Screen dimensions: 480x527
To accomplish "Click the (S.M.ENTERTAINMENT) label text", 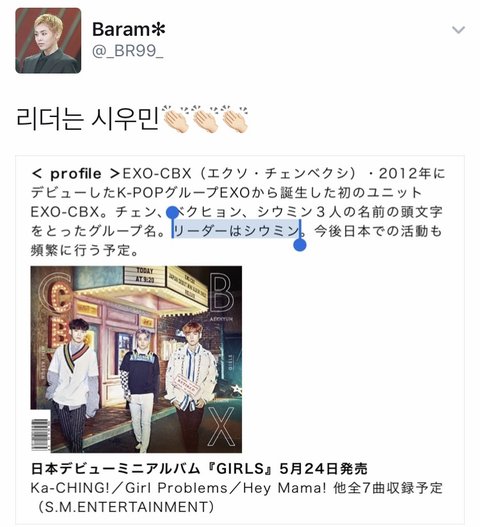I will [124, 507].
